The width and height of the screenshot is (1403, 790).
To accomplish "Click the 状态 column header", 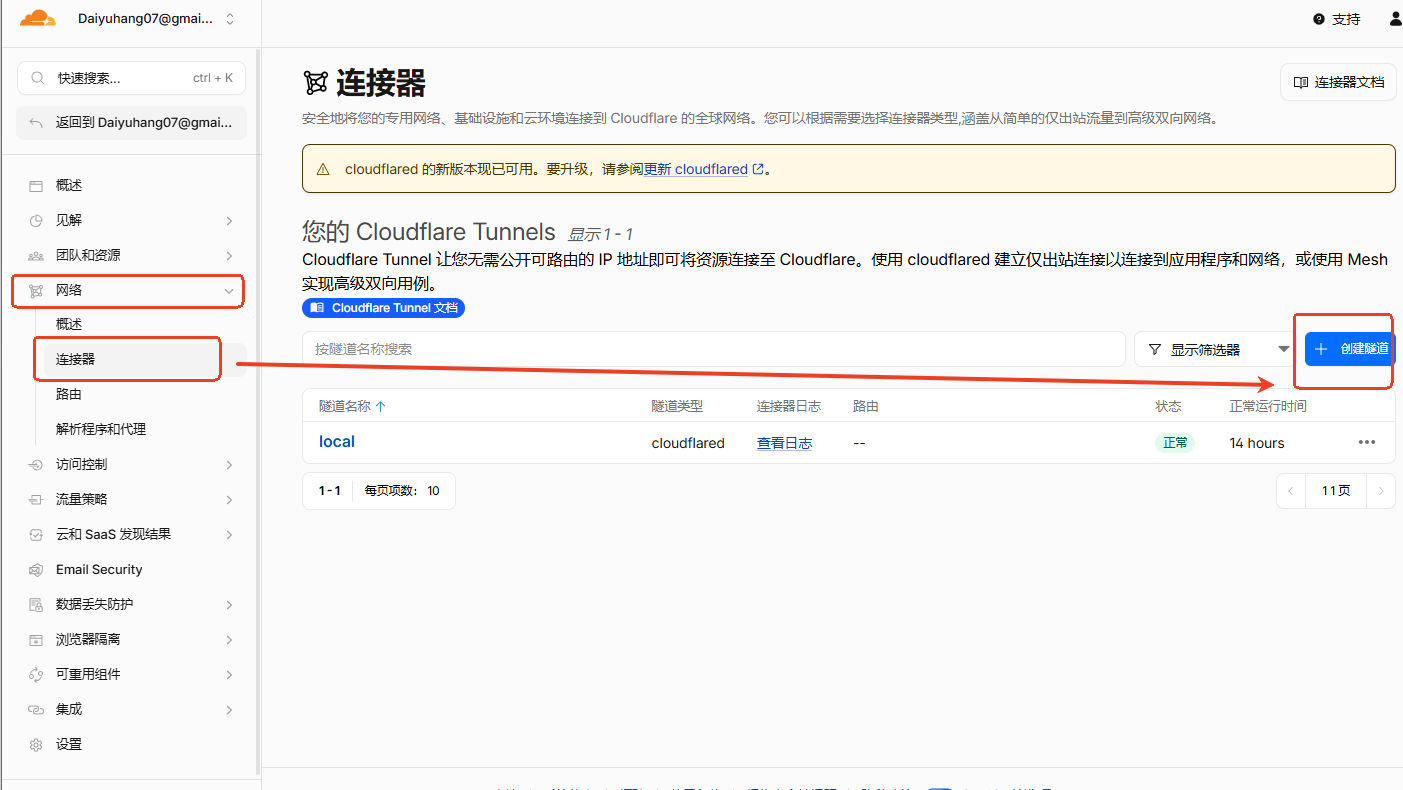I will tap(1168, 406).
